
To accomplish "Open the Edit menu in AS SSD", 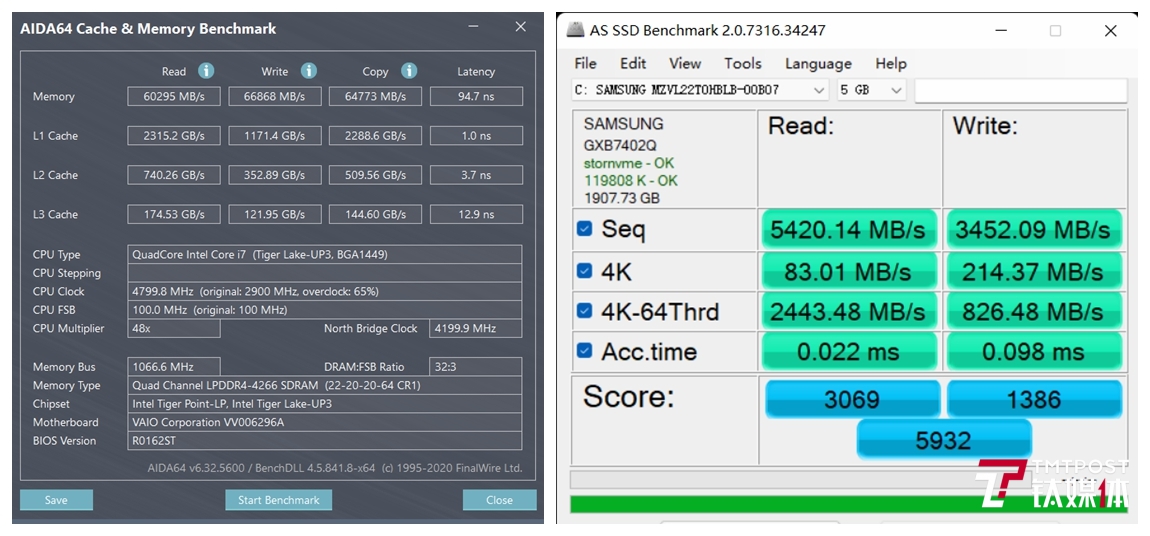I will pos(633,64).
